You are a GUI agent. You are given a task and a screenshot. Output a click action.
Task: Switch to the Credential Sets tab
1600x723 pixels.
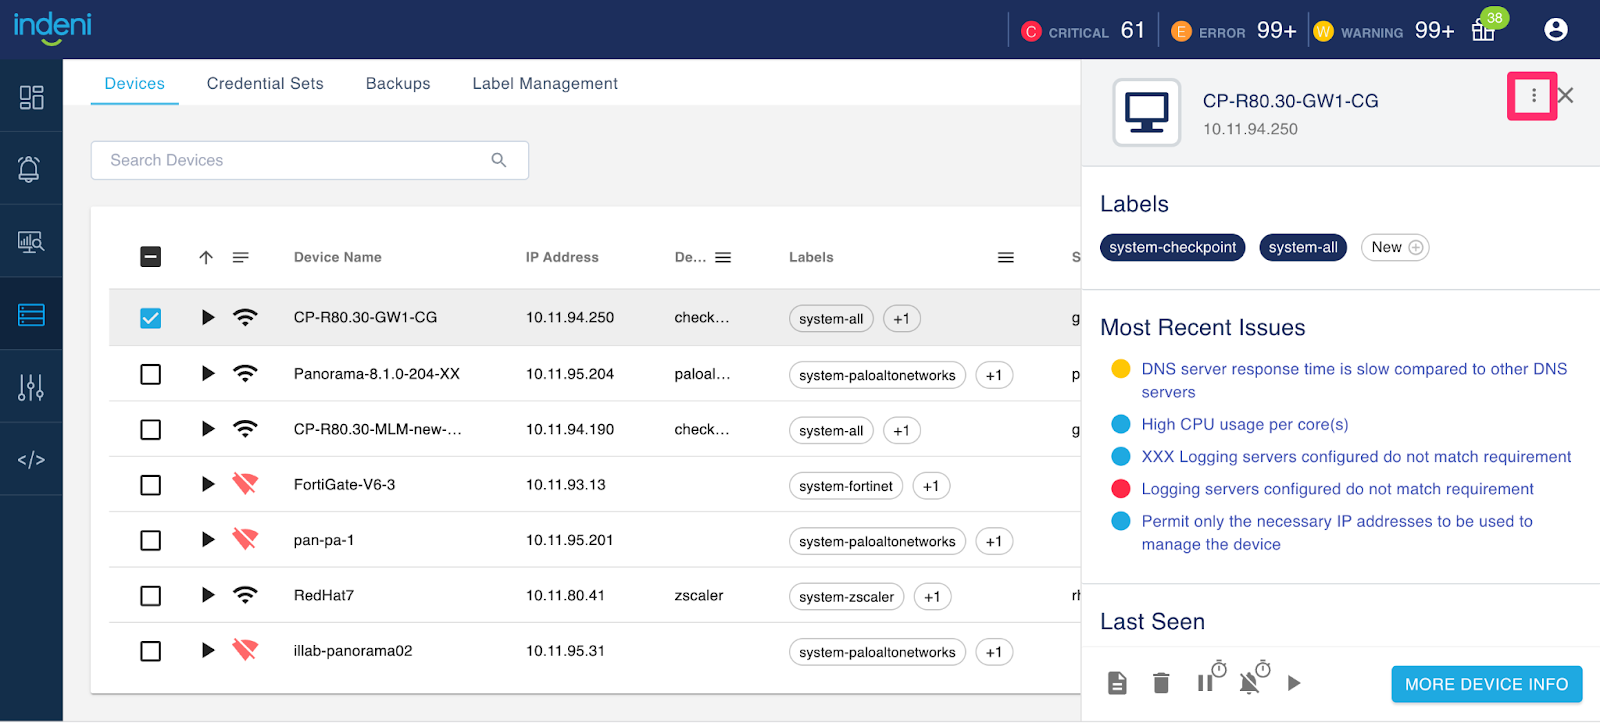pos(265,83)
